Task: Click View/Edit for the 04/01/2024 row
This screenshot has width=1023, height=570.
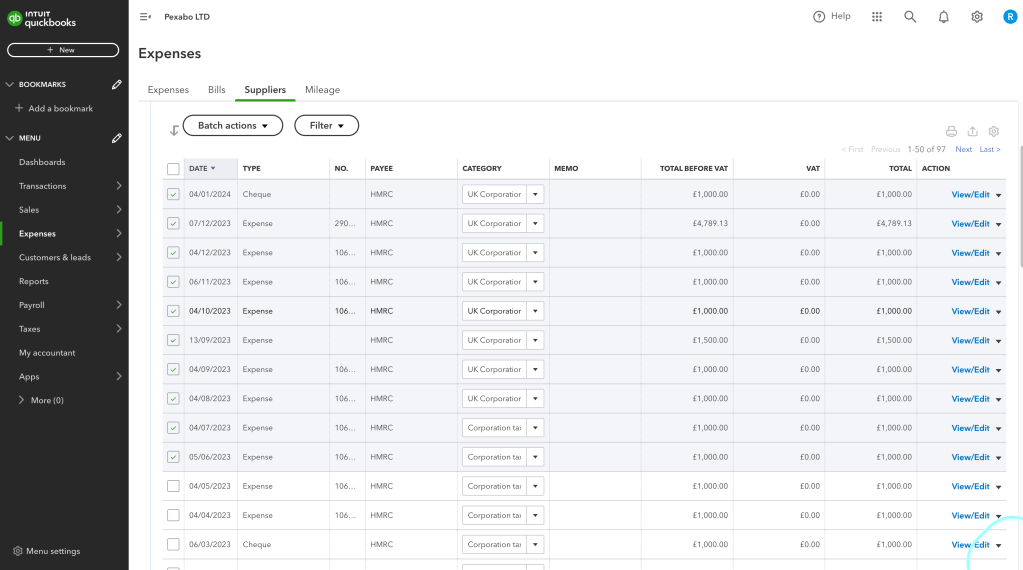Action: [970, 194]
